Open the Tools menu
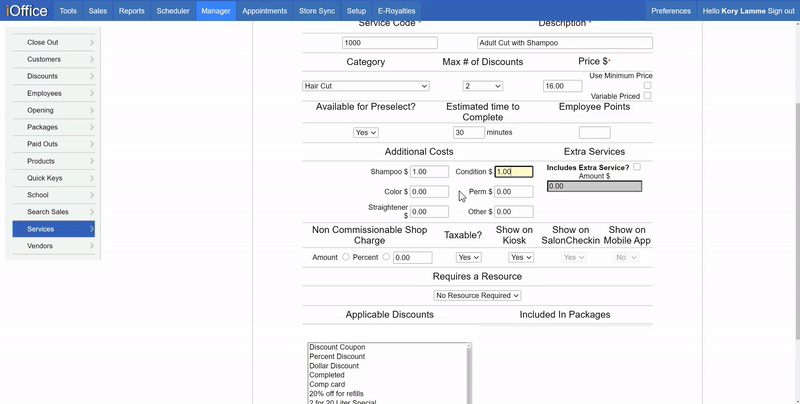This screenshot has width=800, height=404. click(x=68, y=11)
